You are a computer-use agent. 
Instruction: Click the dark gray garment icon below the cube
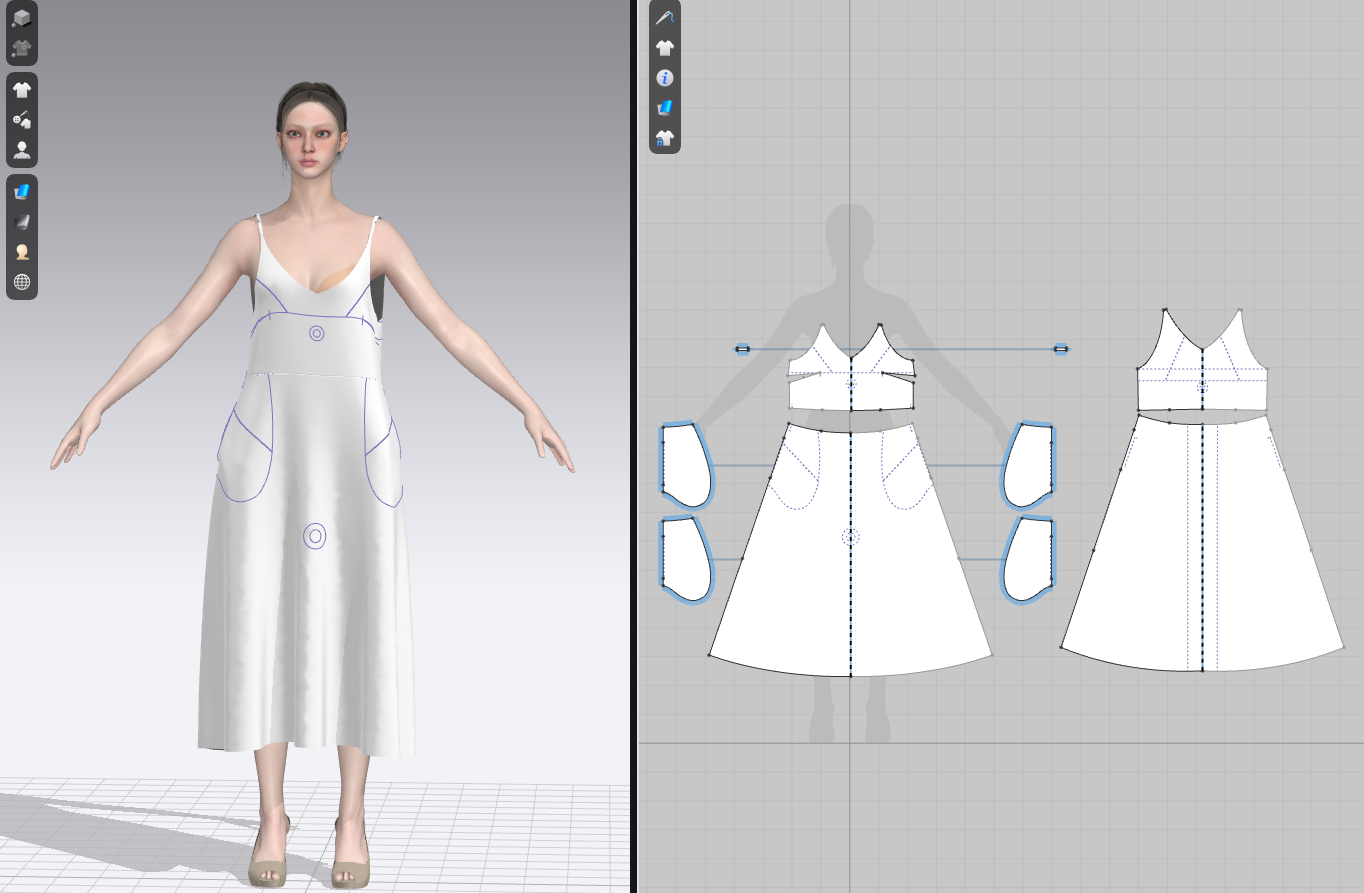pos(21,47)
